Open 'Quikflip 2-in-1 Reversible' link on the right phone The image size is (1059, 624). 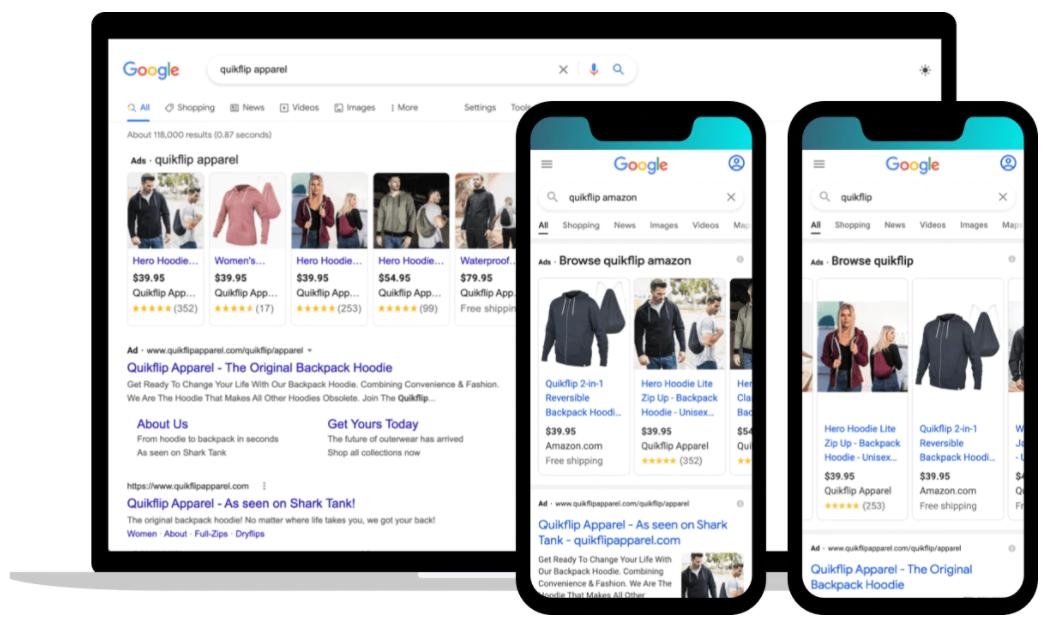tap(957, 443)
